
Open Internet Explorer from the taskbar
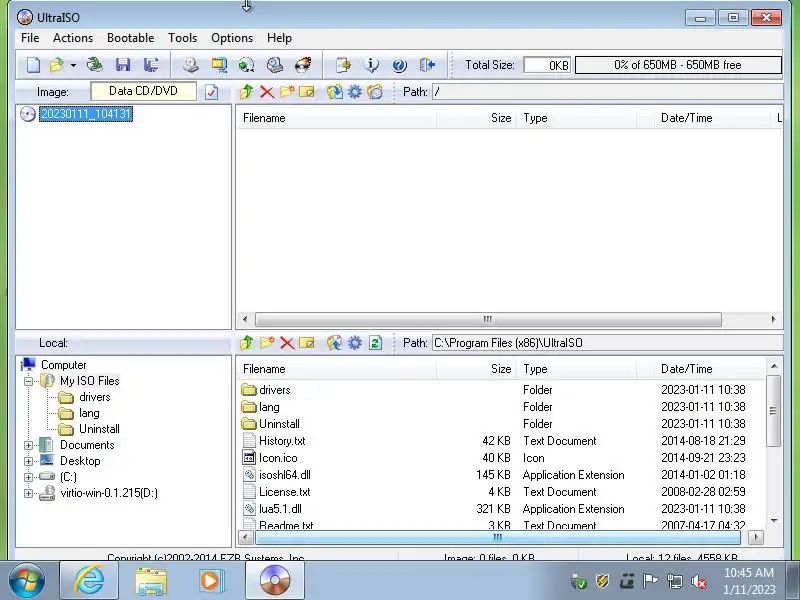(89, 581)
